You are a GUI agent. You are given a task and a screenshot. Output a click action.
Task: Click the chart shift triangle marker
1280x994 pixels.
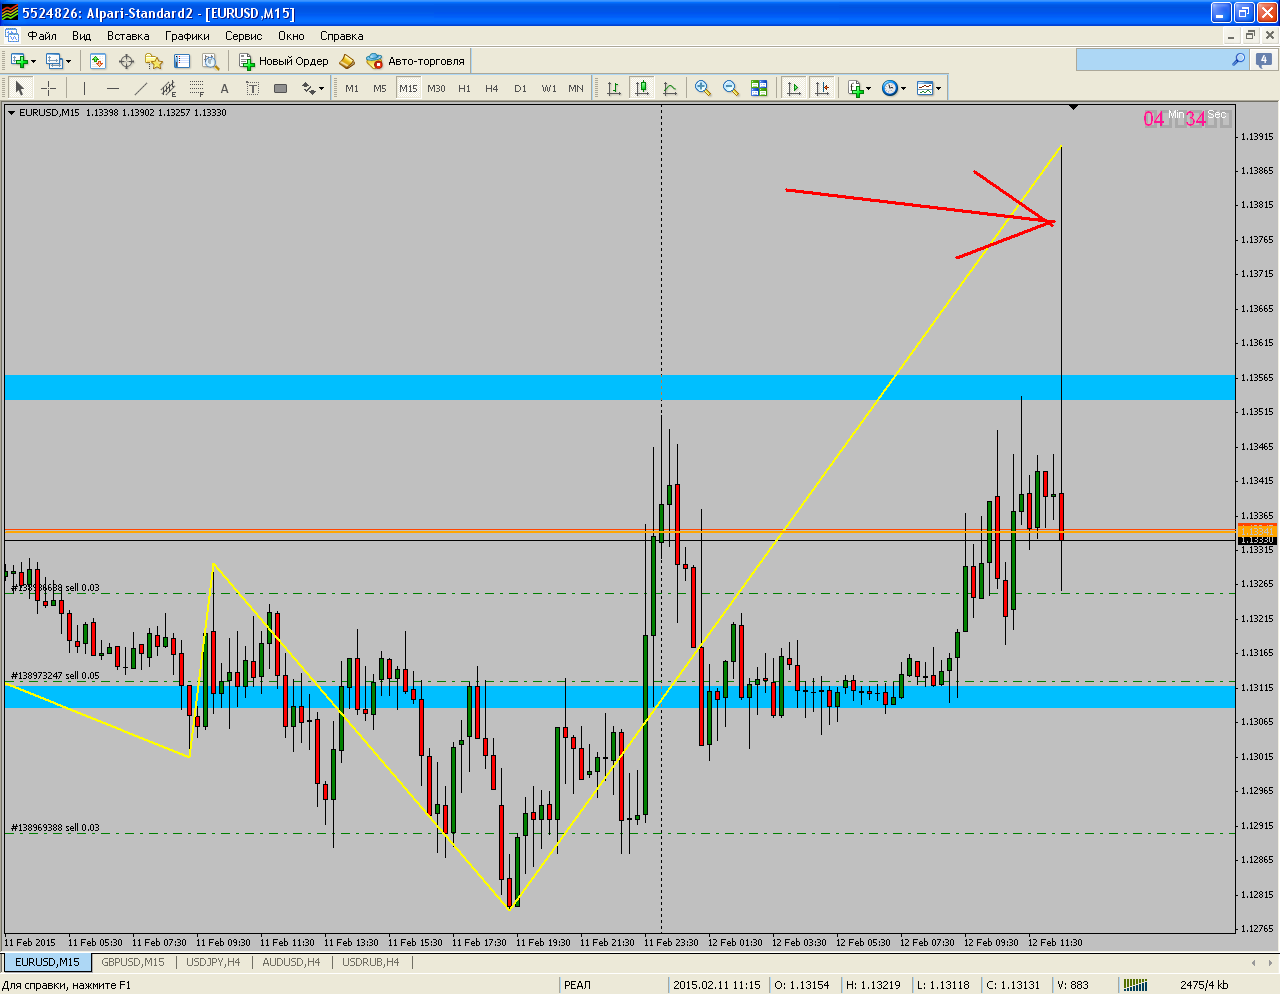(1073, 107)
